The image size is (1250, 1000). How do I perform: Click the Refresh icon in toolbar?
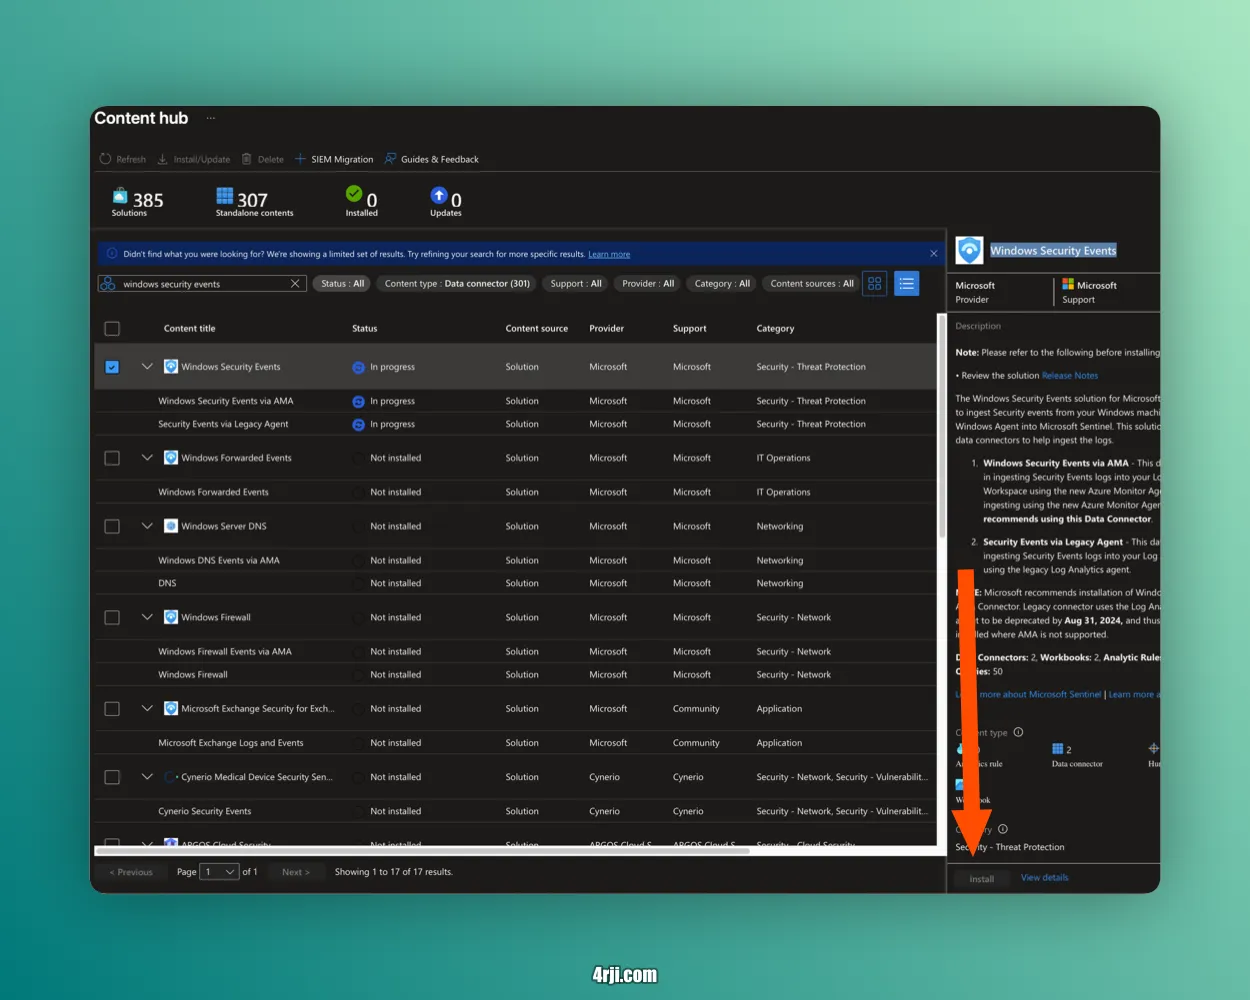pyautogui.click(x=105, y=159)
